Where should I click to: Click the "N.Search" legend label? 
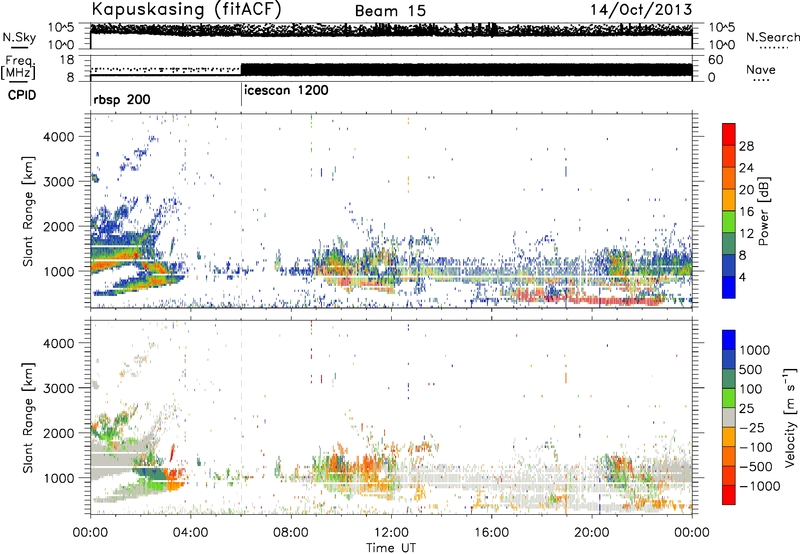pos(772,37)
